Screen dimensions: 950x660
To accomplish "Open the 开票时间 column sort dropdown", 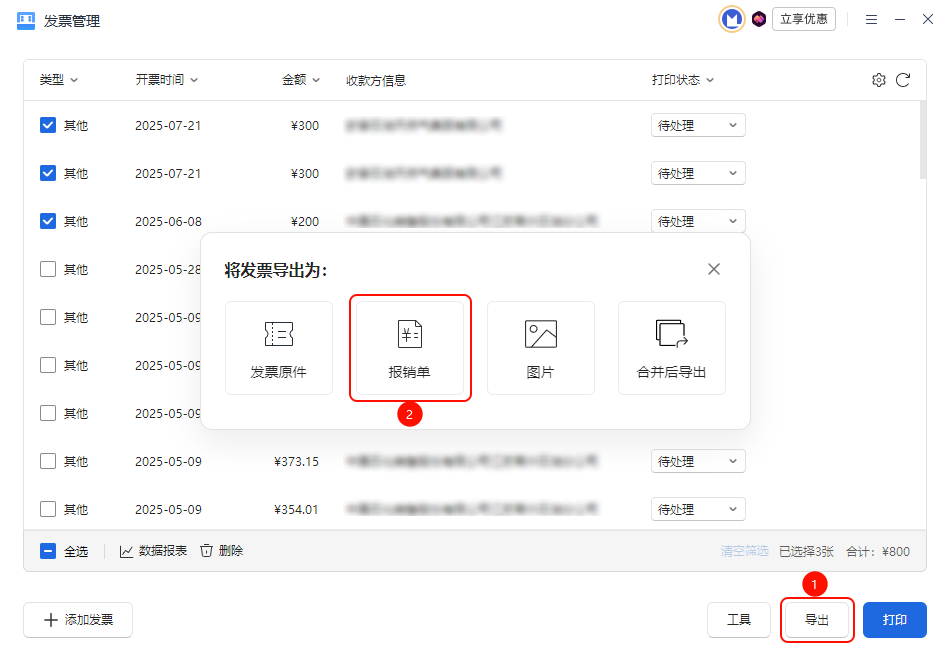I will click(166, 80).
